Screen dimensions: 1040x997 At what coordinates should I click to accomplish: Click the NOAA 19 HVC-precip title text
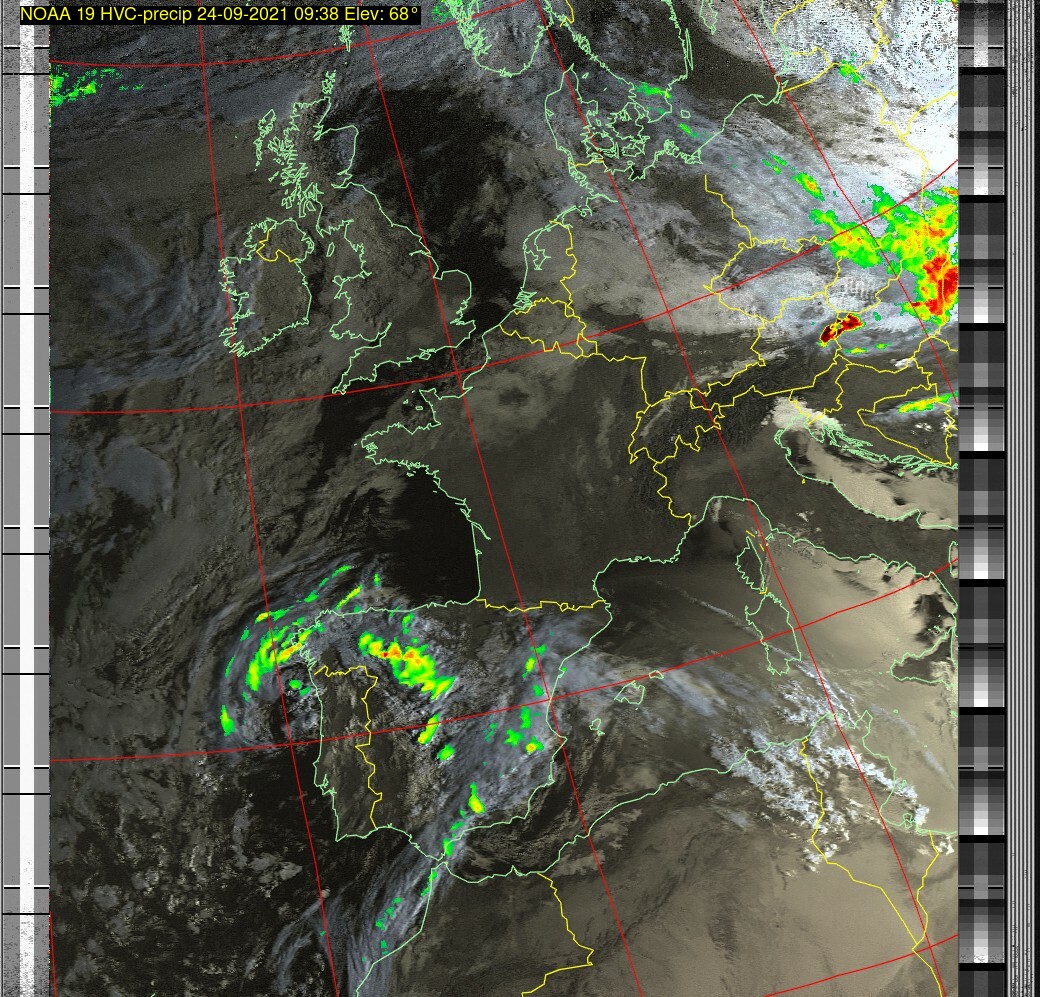pyautogui.click(x=130, y=14)
